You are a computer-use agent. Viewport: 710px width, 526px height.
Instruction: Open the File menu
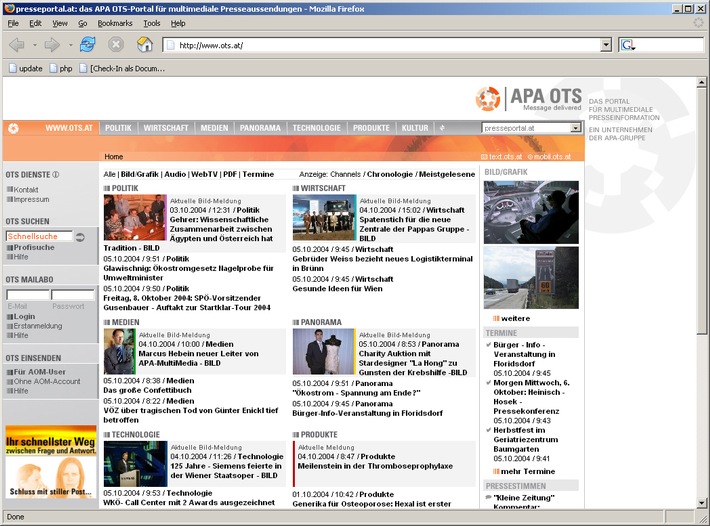[x=13, y=24]
